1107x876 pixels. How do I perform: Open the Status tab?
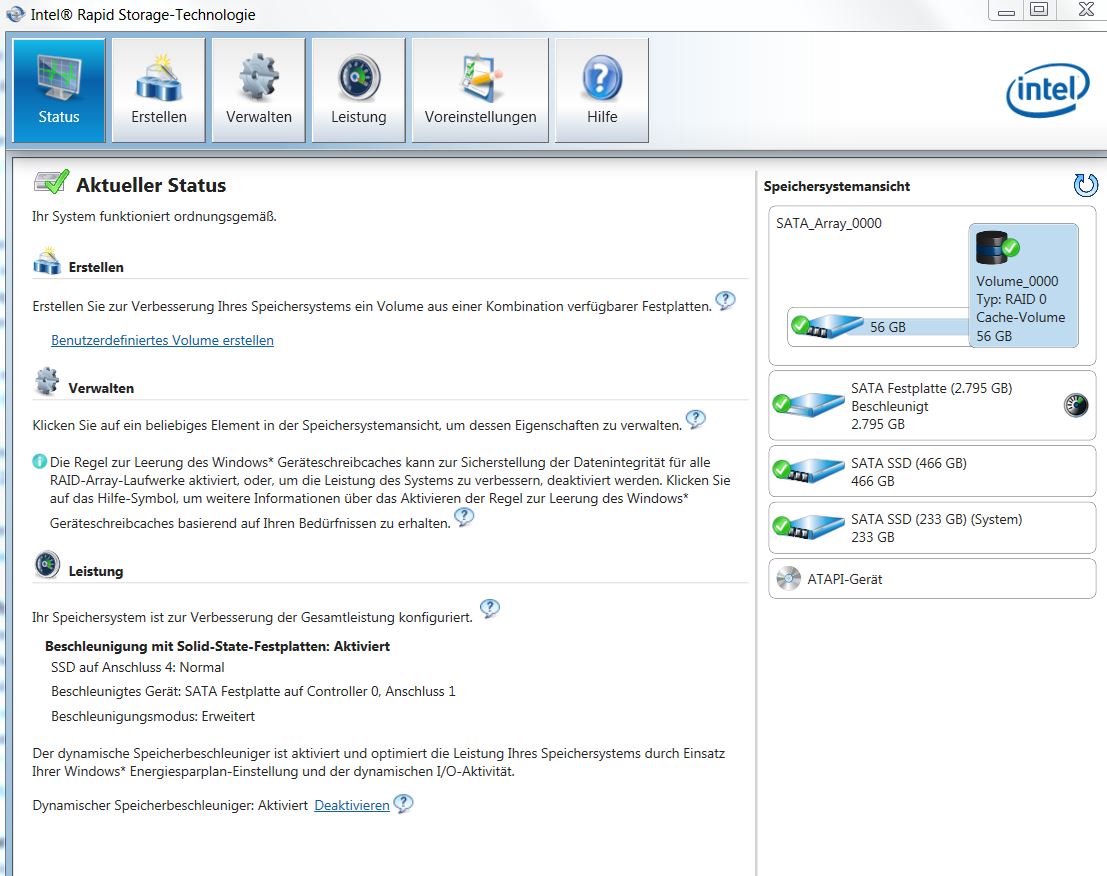(59, 90)
